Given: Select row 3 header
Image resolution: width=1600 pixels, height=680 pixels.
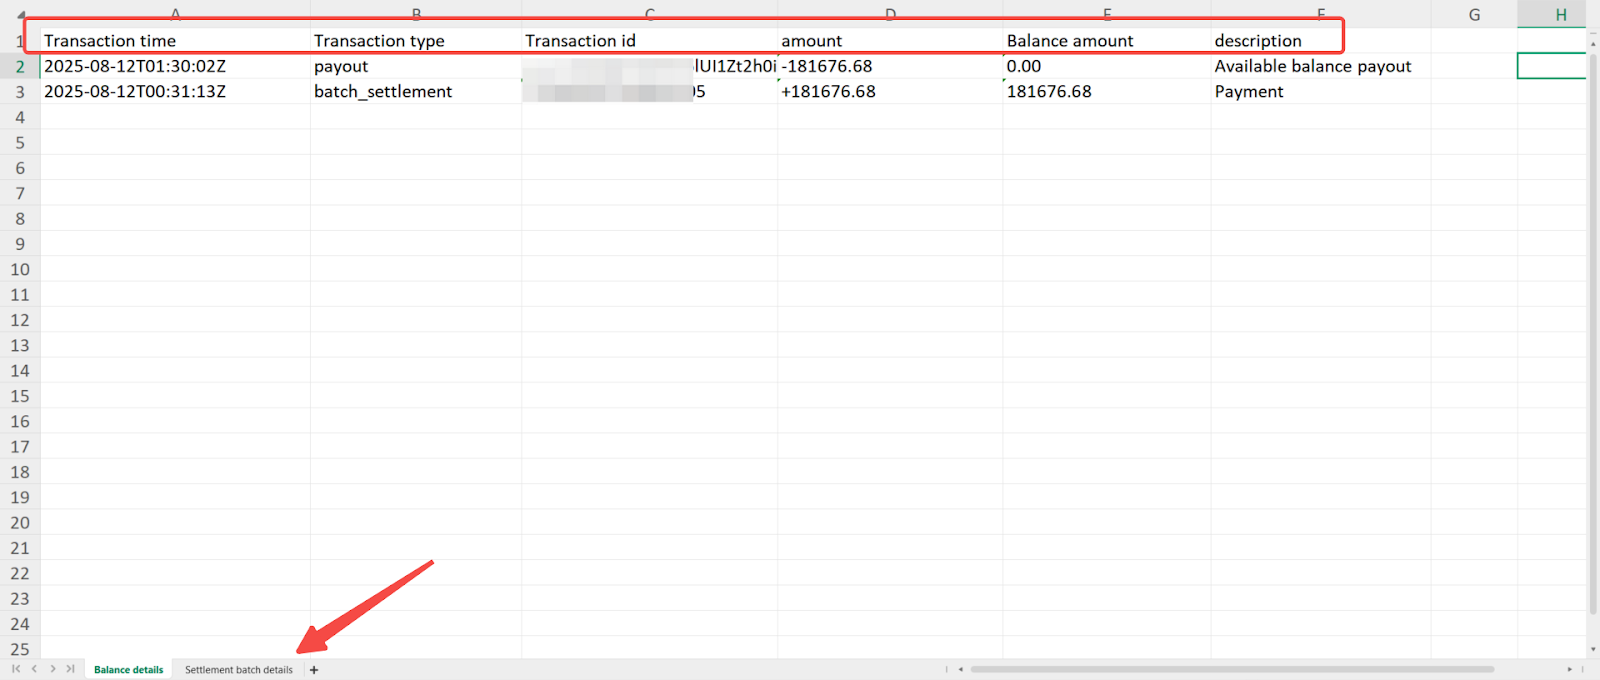Looking at the screenshot, I should pos(20,92).
